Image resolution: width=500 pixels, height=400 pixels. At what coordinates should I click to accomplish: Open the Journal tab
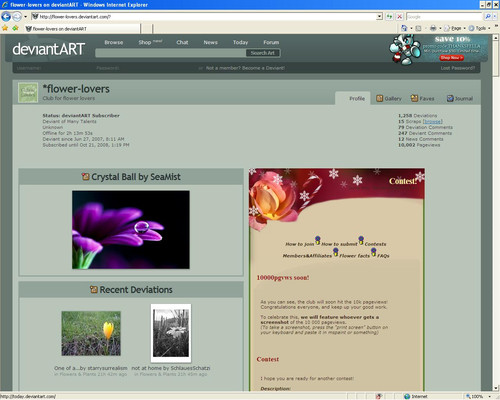coord(460,99)
